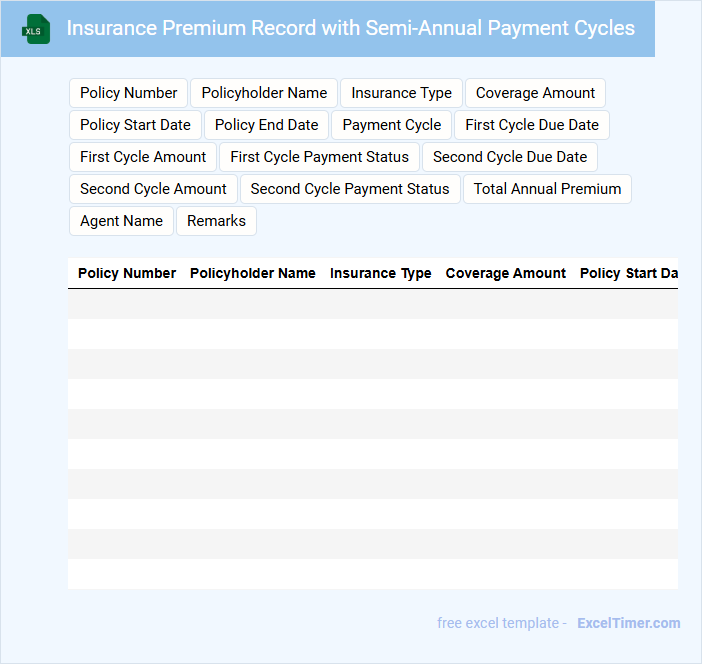The width and height of the screenshot is (702, 664).
Task: Open the ExcelTimer.com link
Action: tap(628, 623)
